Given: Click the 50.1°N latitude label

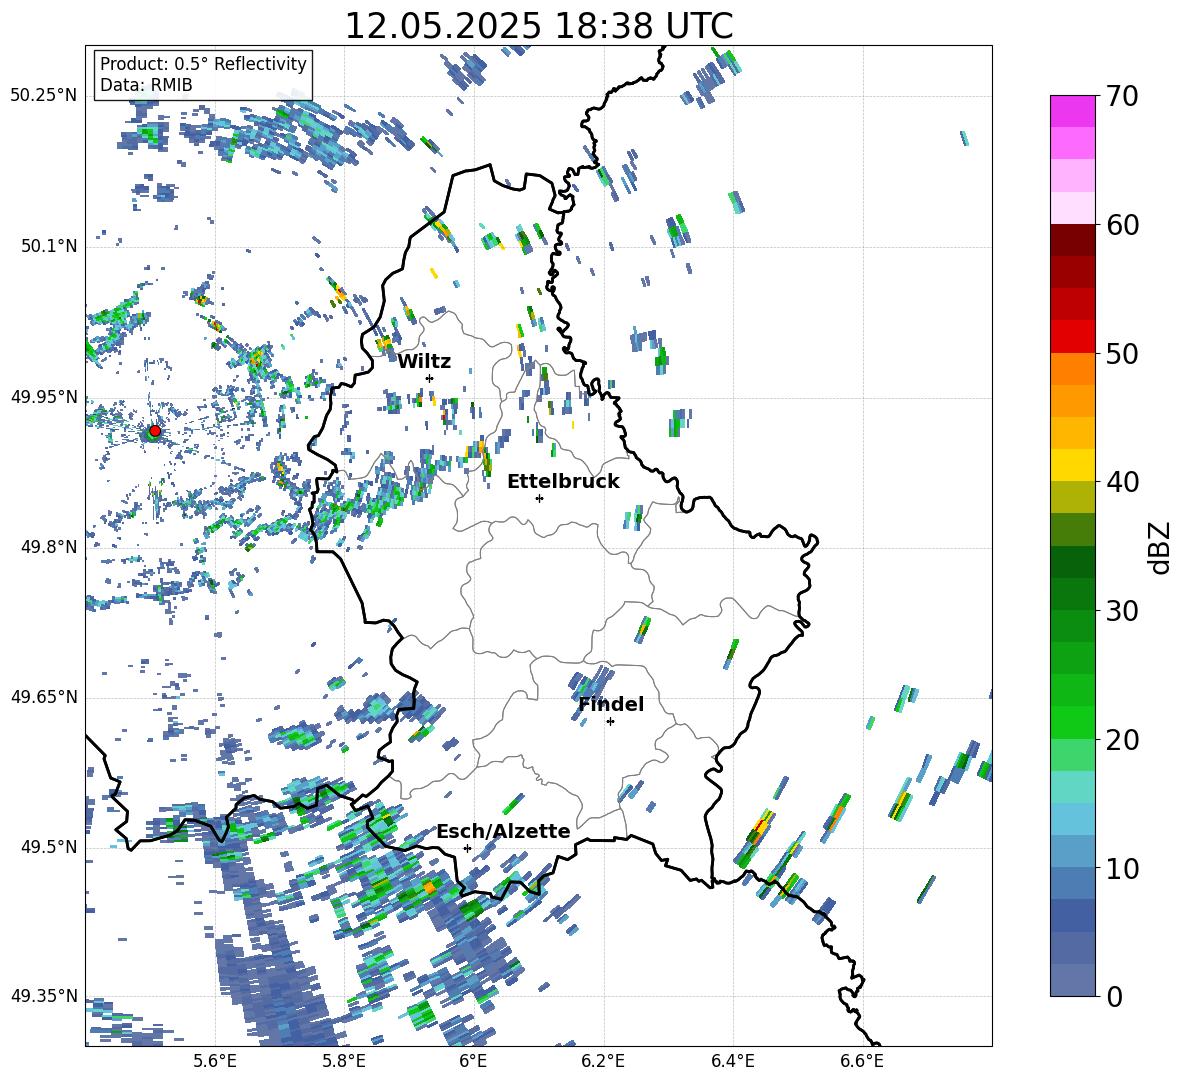Looking at the screenshot, I should [48, 246].
